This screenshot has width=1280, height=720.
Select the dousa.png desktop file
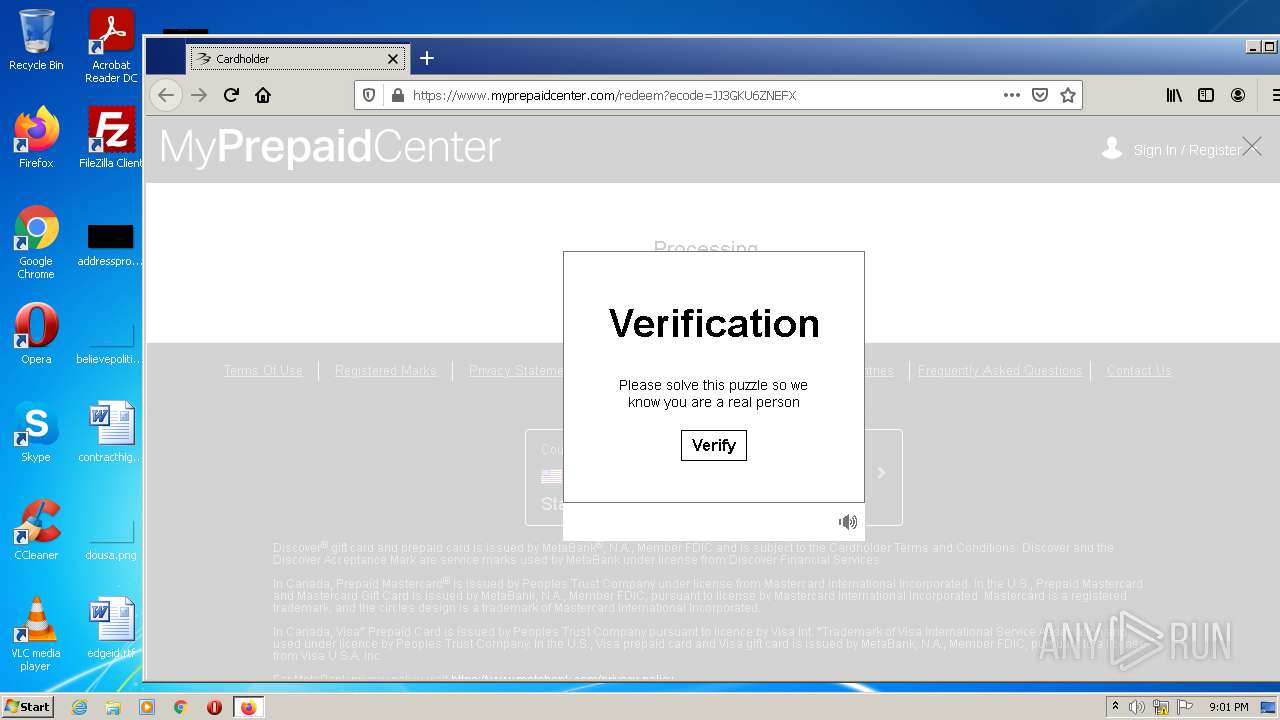(111, 540)
